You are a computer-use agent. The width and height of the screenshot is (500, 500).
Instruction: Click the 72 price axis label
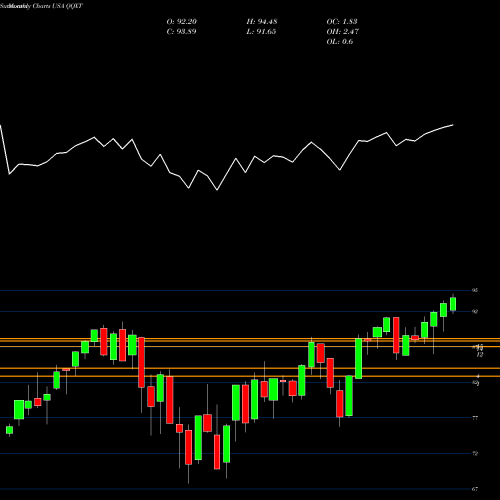(475, 453)
